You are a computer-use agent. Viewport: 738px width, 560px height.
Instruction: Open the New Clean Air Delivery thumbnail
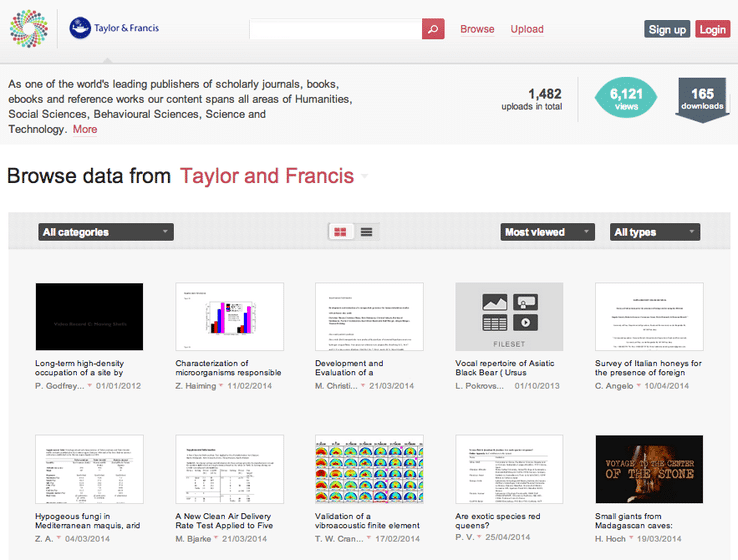(230, 469)
